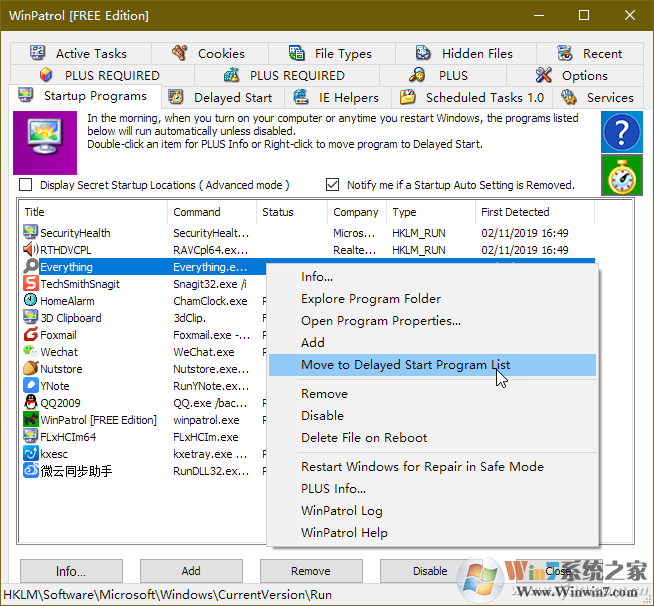Select the Snagit32.exe /i command cell

(210, 284)
